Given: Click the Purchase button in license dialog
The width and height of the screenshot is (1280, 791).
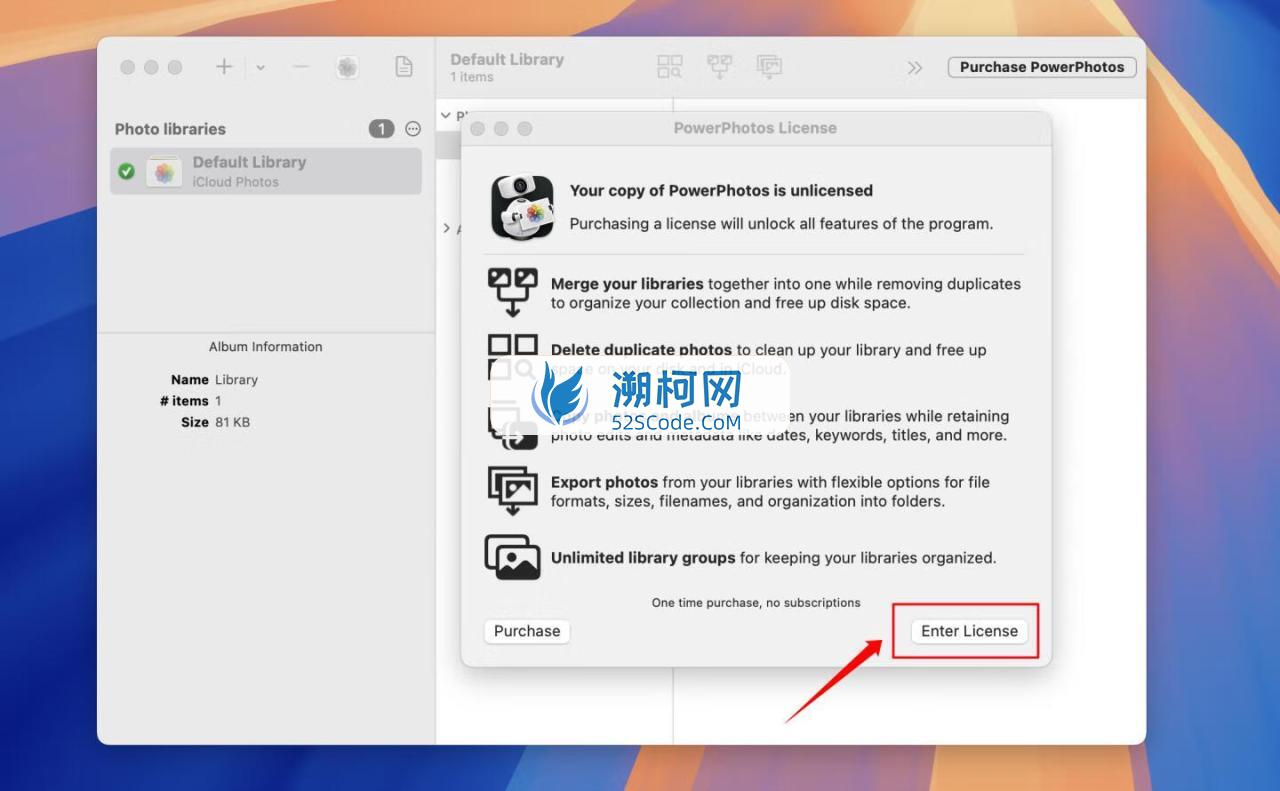Looking at the screenshot, I should (527, 631).
